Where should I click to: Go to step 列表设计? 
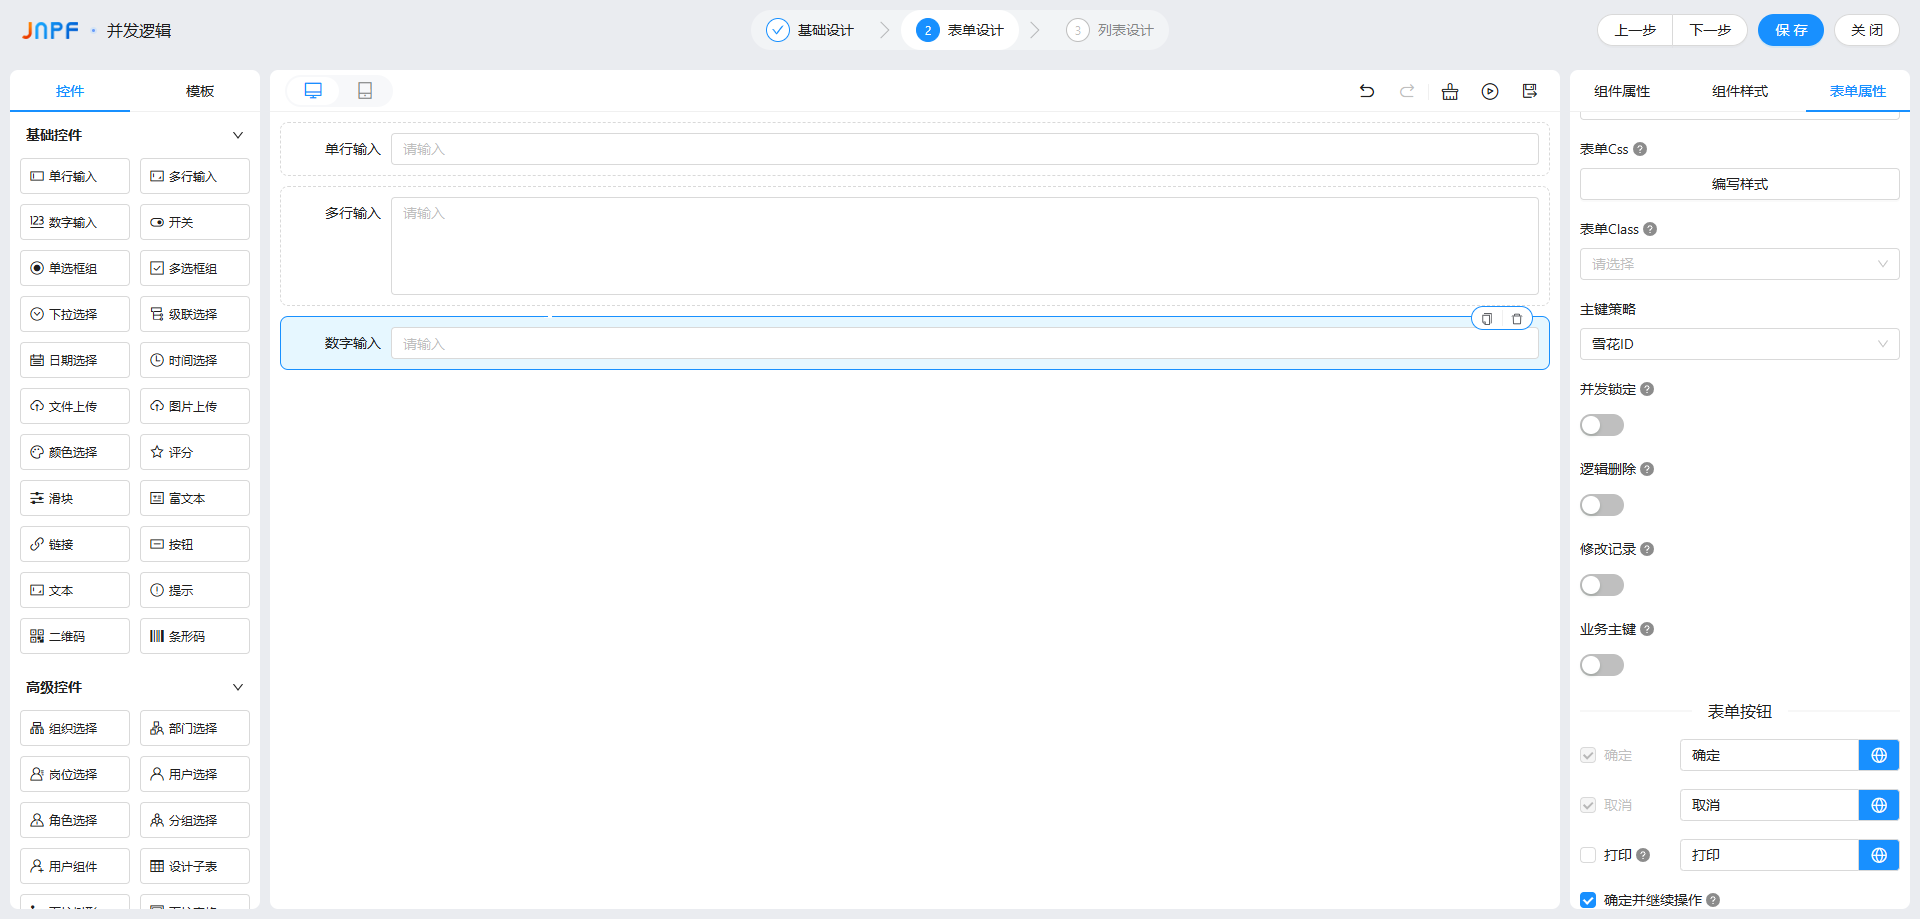click(1110, 30)
